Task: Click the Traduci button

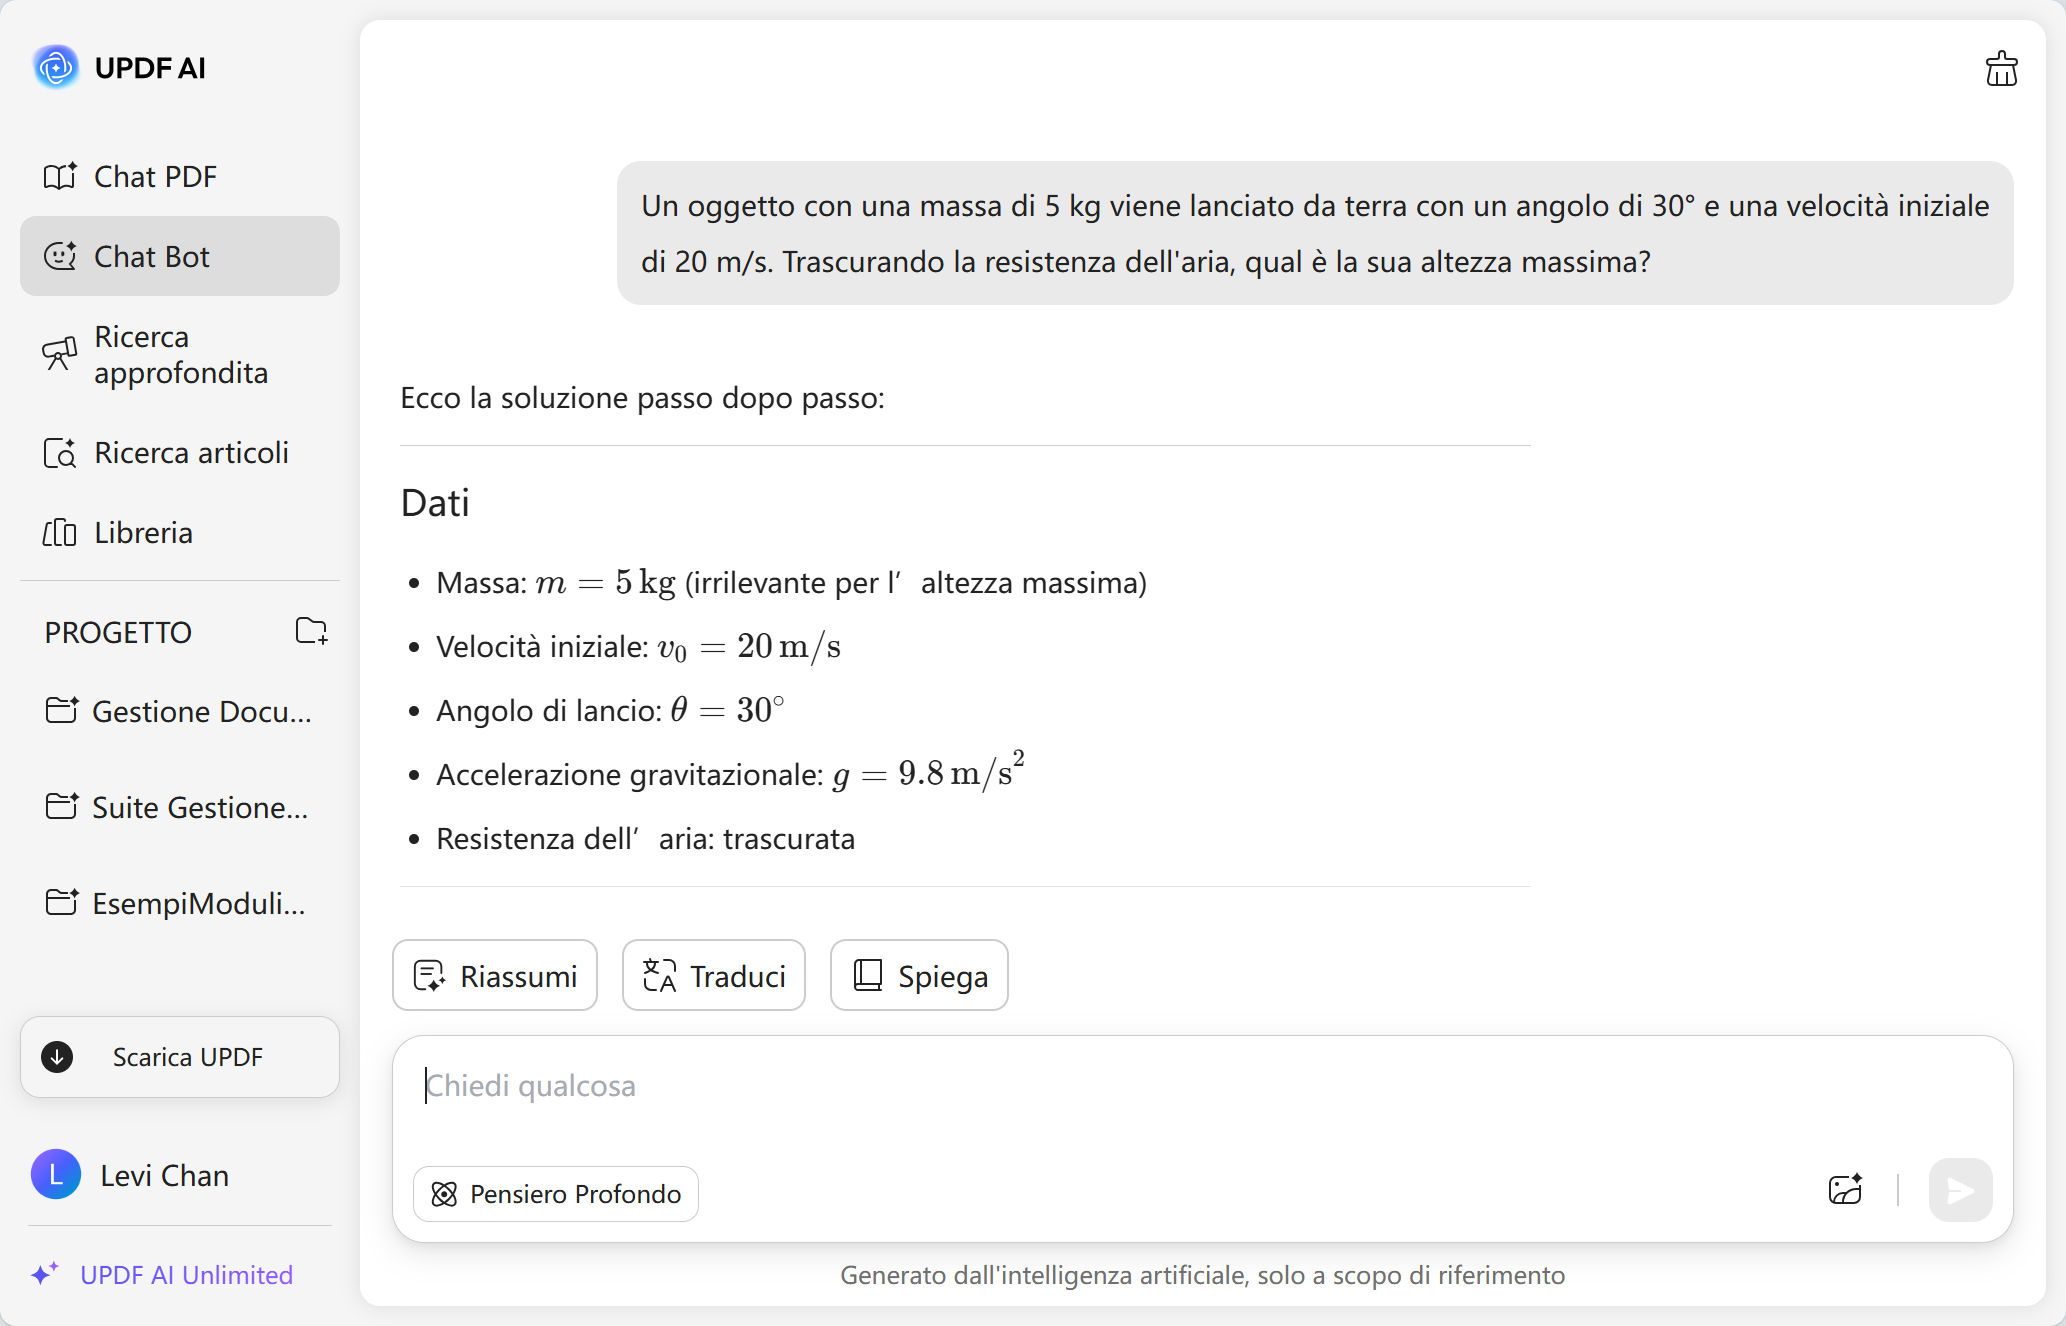Action: click(712, 975)
